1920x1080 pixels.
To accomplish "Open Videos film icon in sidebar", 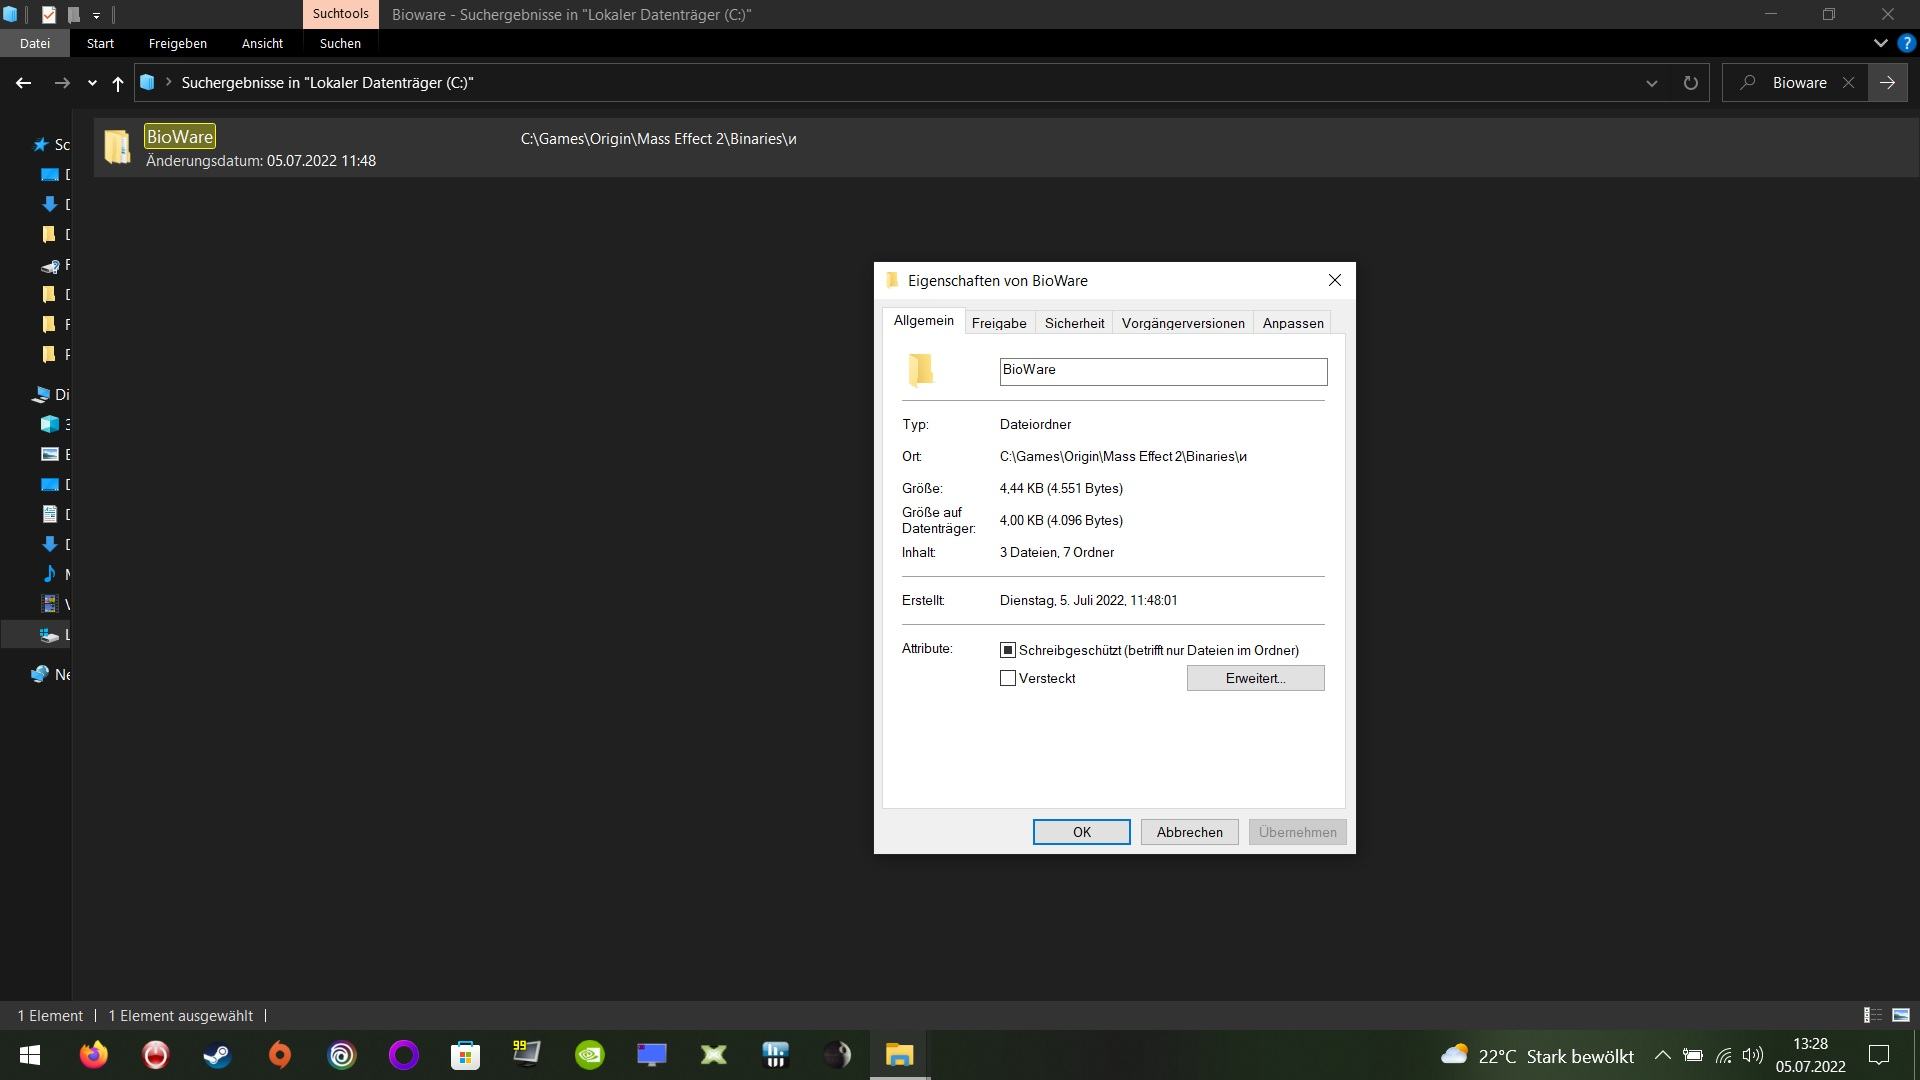I will [x=49, y=604].
